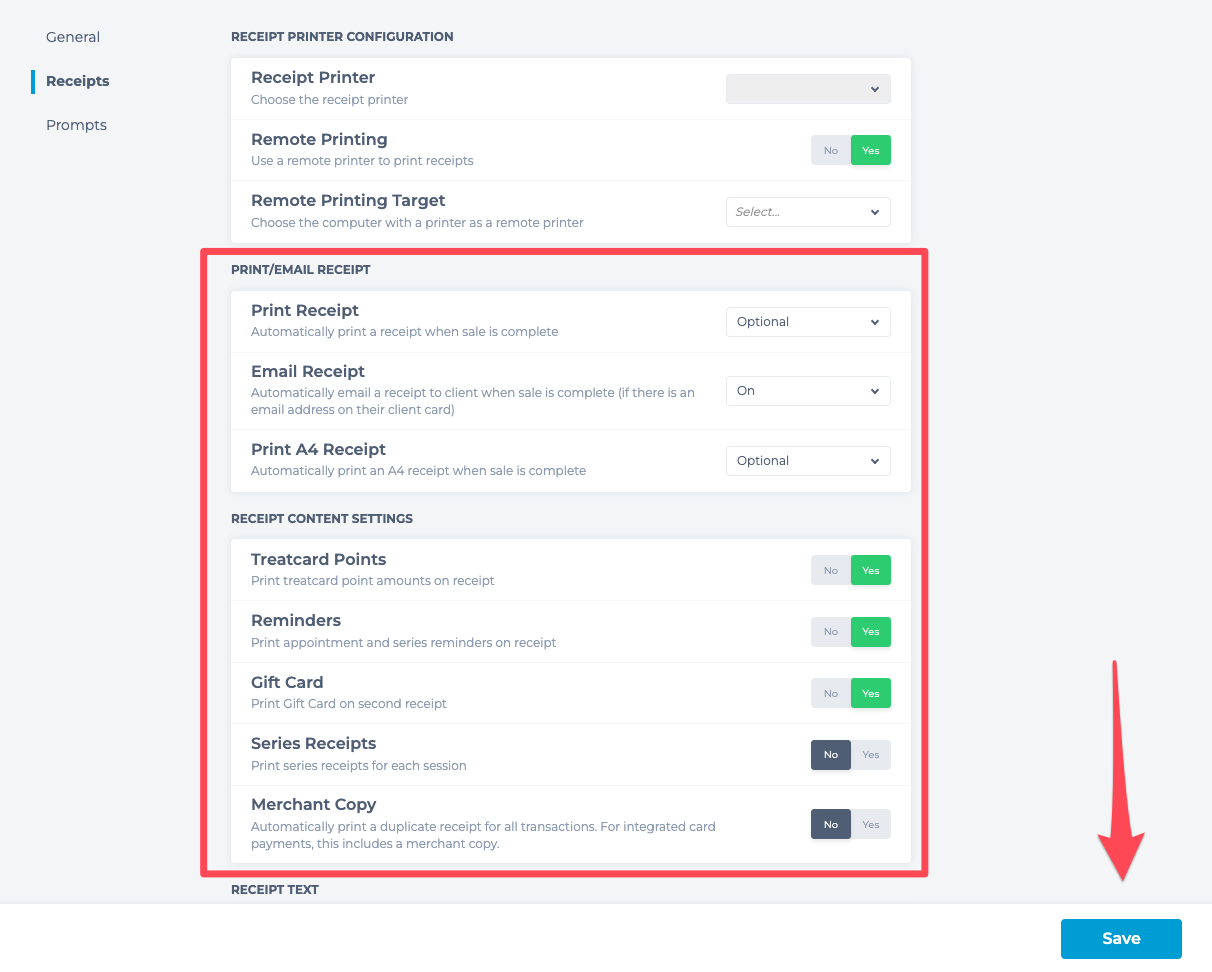Open the Email Receipt dropdown

click(x=807, y=391)
